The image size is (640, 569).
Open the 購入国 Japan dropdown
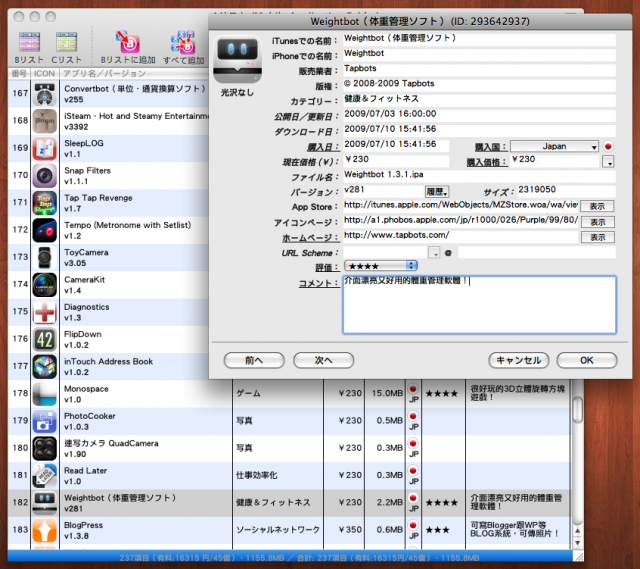(554, 147)
